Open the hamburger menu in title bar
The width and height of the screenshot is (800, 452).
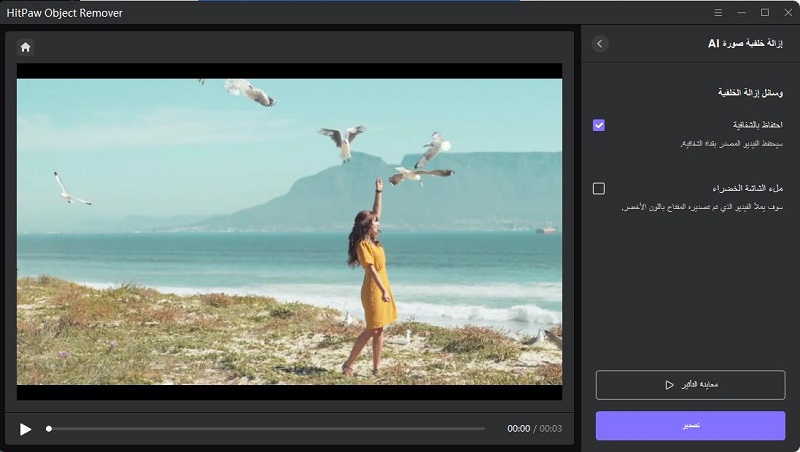pos(718,12)
